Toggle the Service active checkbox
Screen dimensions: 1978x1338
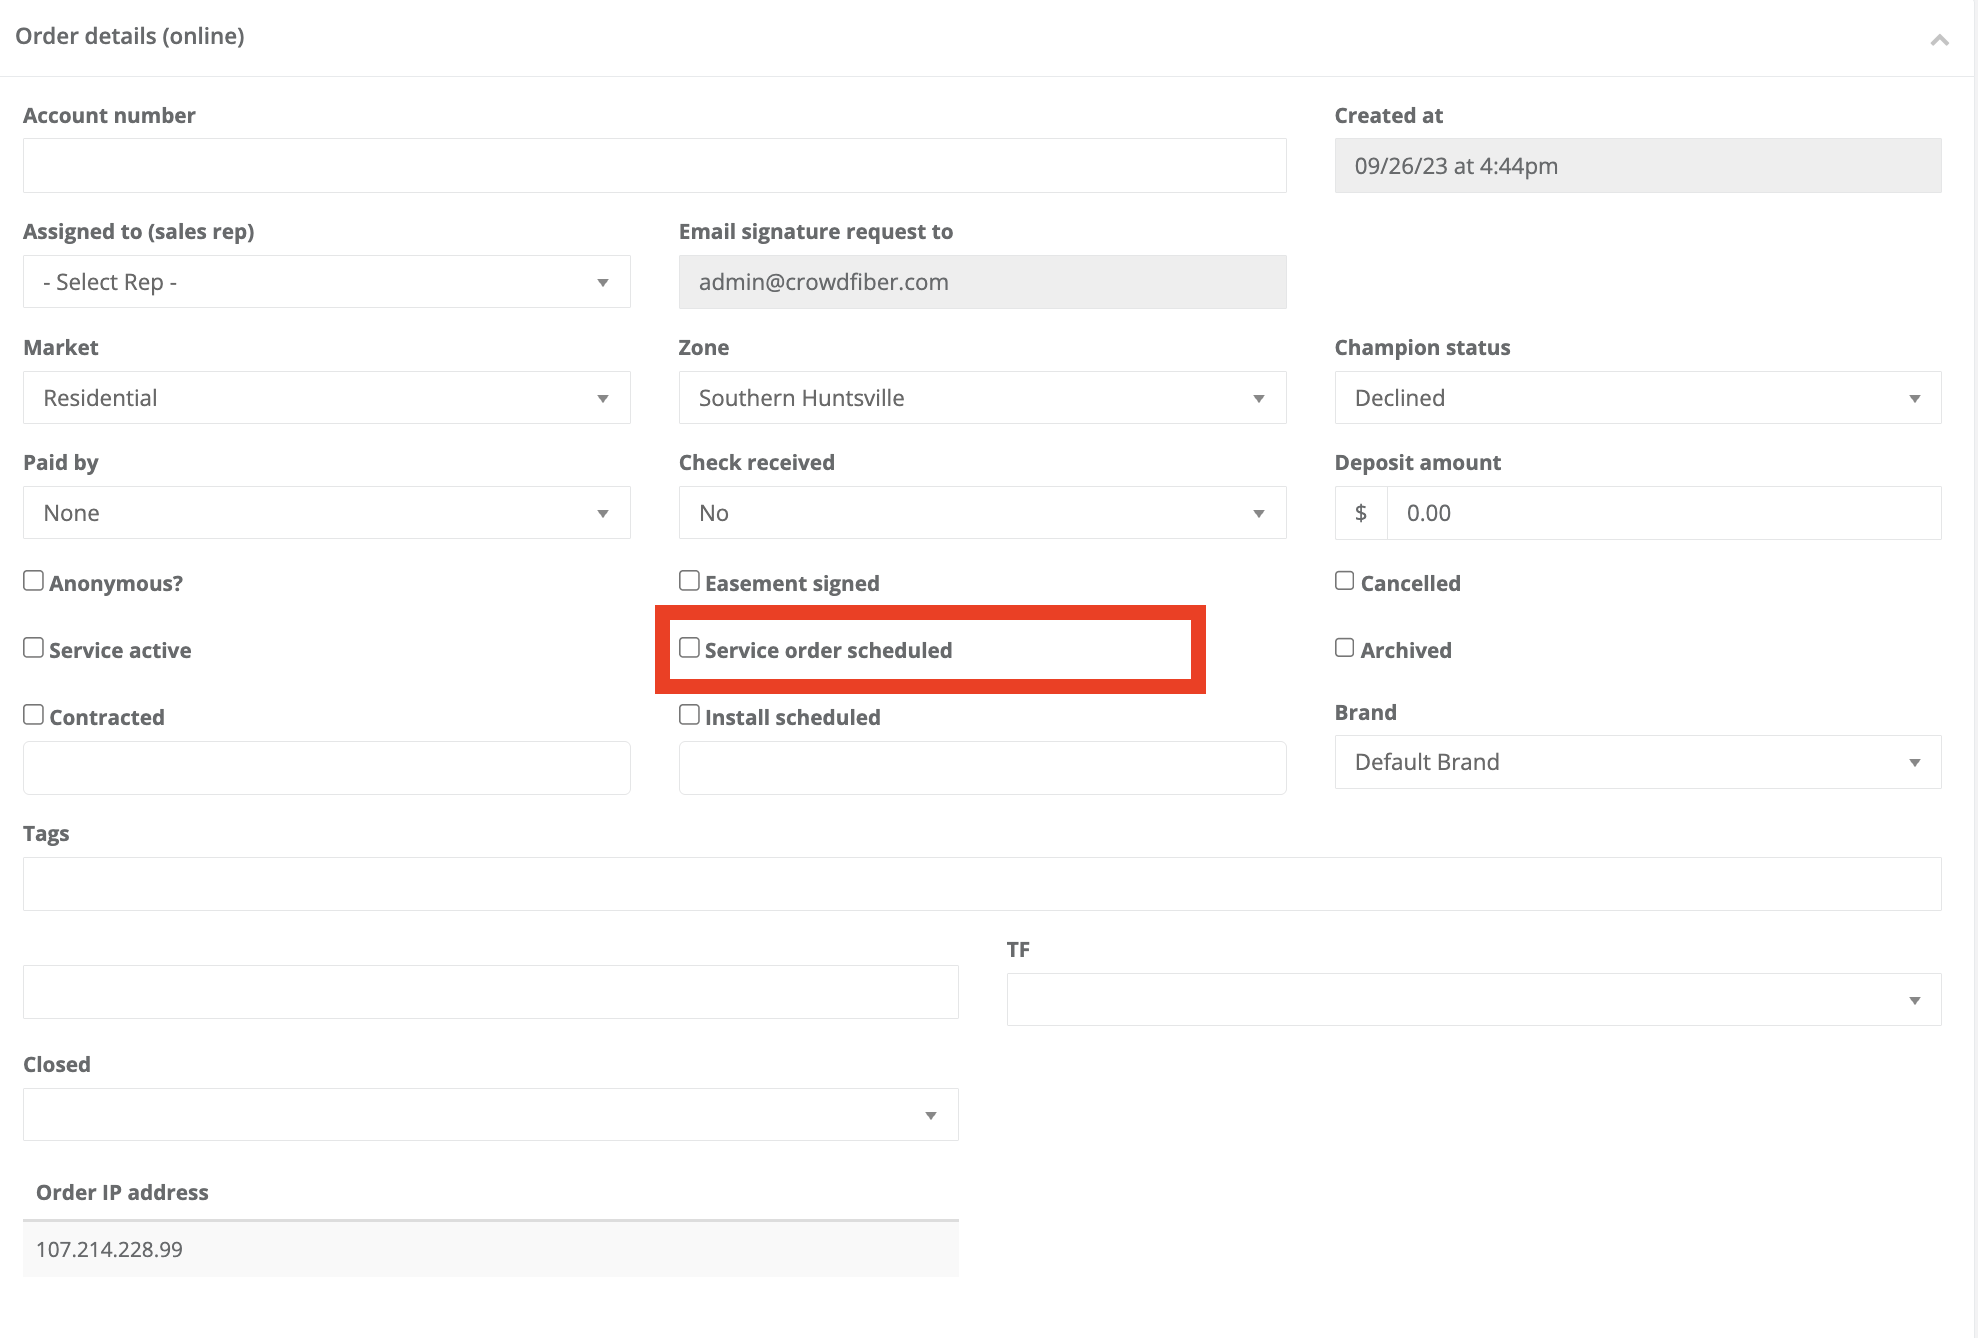[34, 648]
